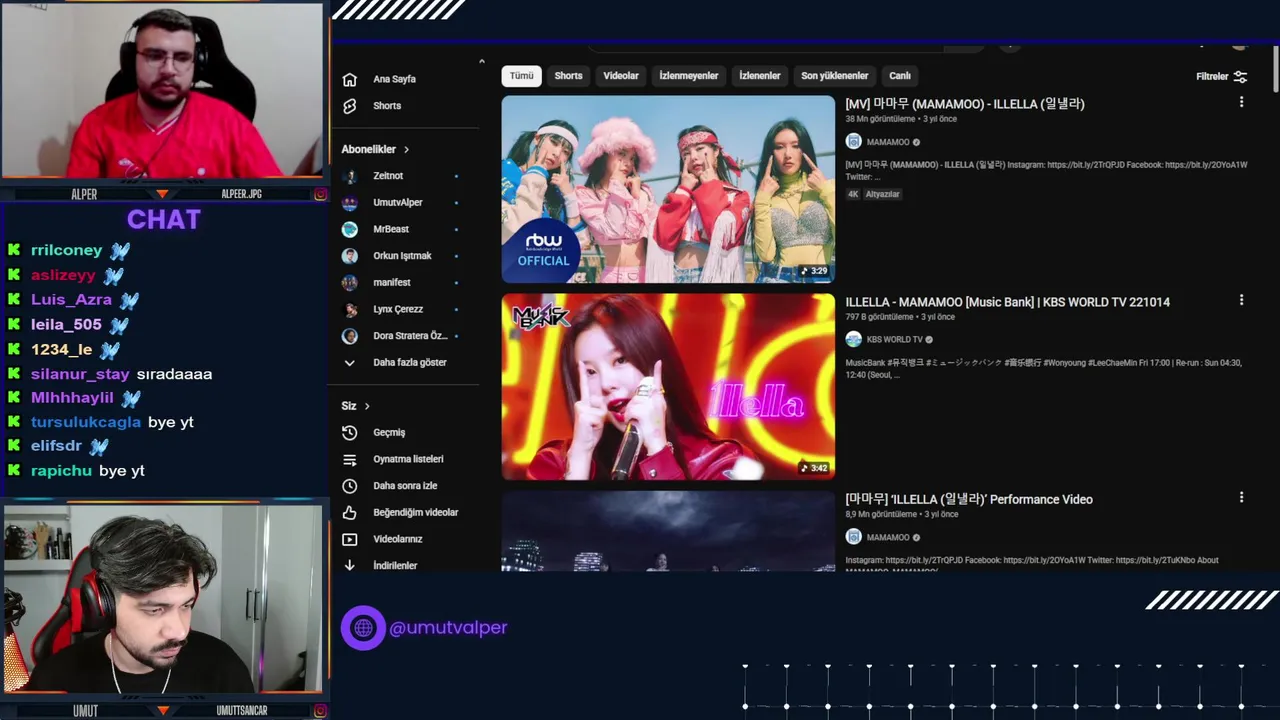Click chat username rrilconey
Image resolution: width=1280 pixels, height=720 pixels.
[x=66, y=250]
